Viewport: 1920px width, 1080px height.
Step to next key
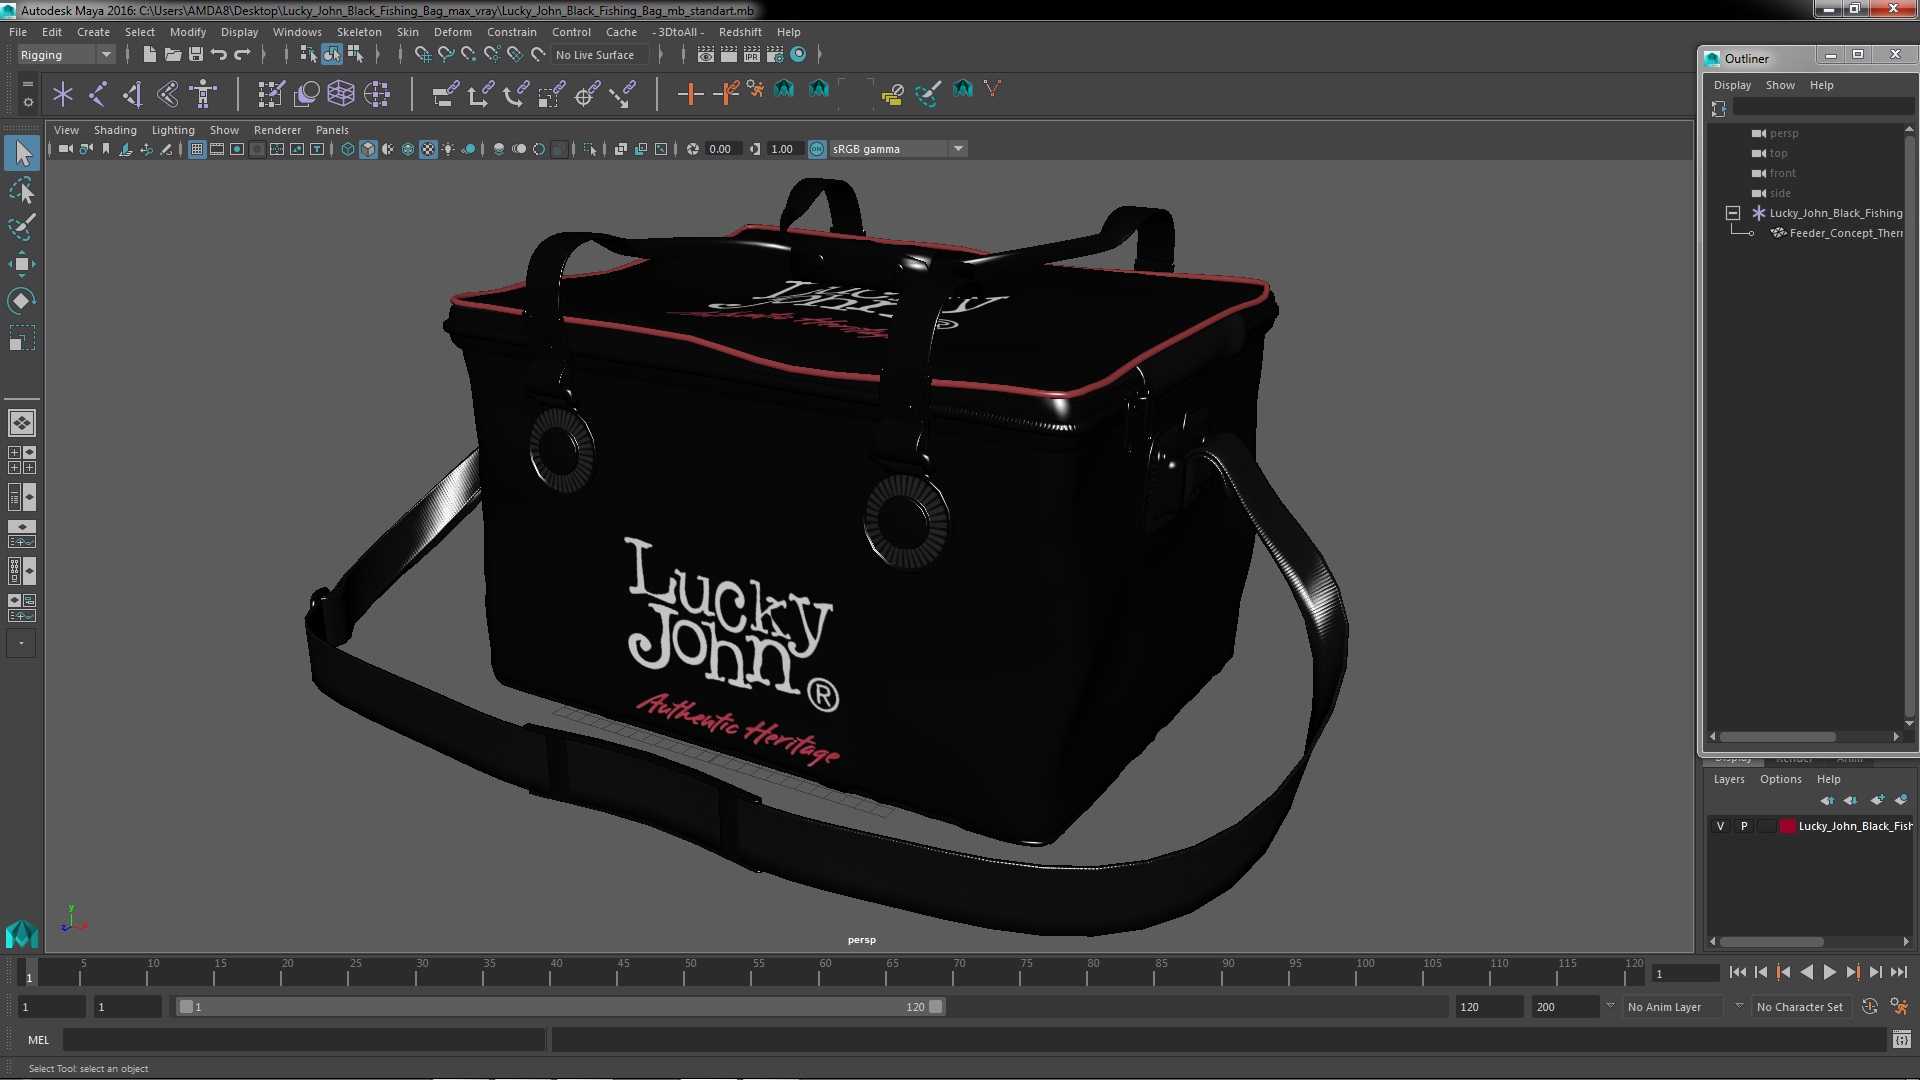(x=1852, y=972)
